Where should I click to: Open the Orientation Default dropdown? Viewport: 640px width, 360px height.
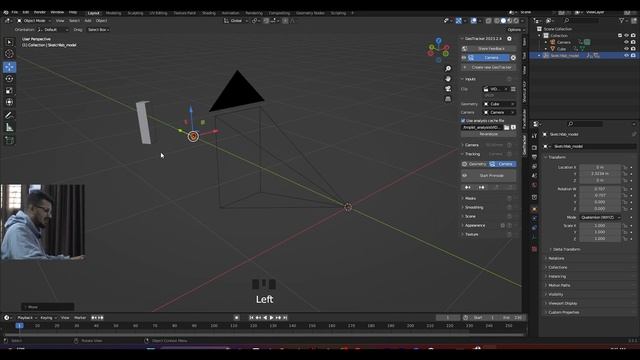click(53, 30)
